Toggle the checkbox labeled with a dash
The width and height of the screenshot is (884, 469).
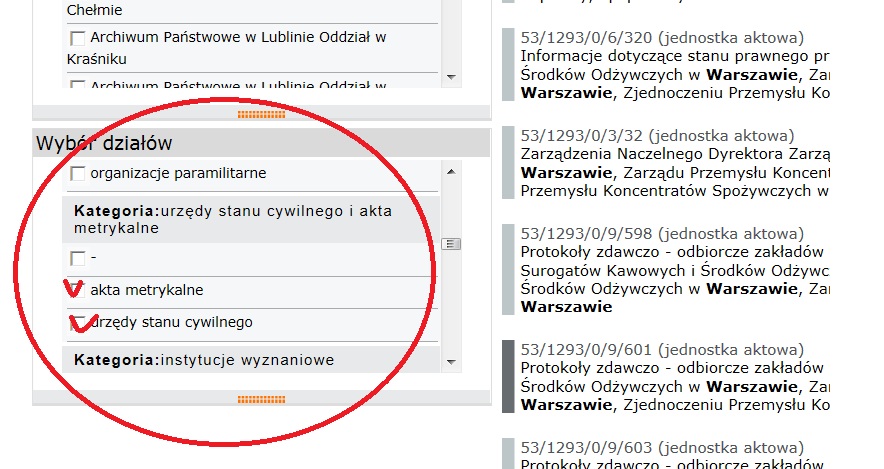pos(77,259)
